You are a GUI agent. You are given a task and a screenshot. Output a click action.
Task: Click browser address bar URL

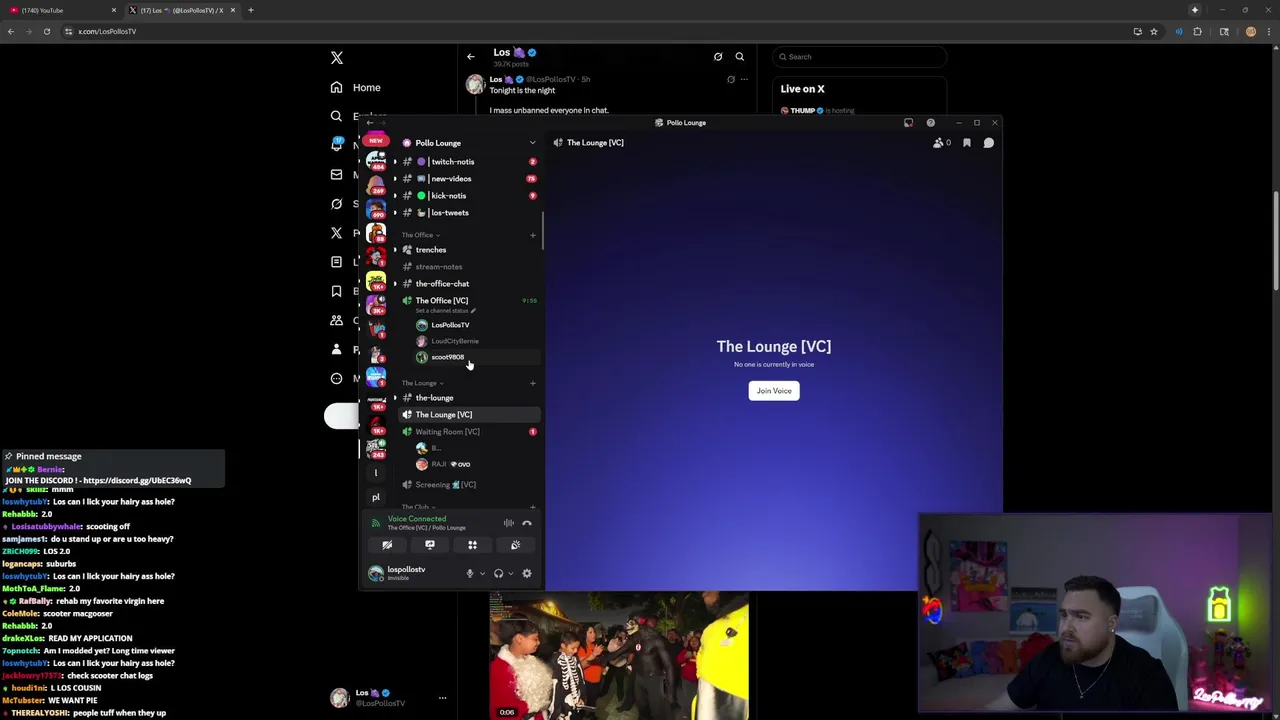(x=107, y=31)
